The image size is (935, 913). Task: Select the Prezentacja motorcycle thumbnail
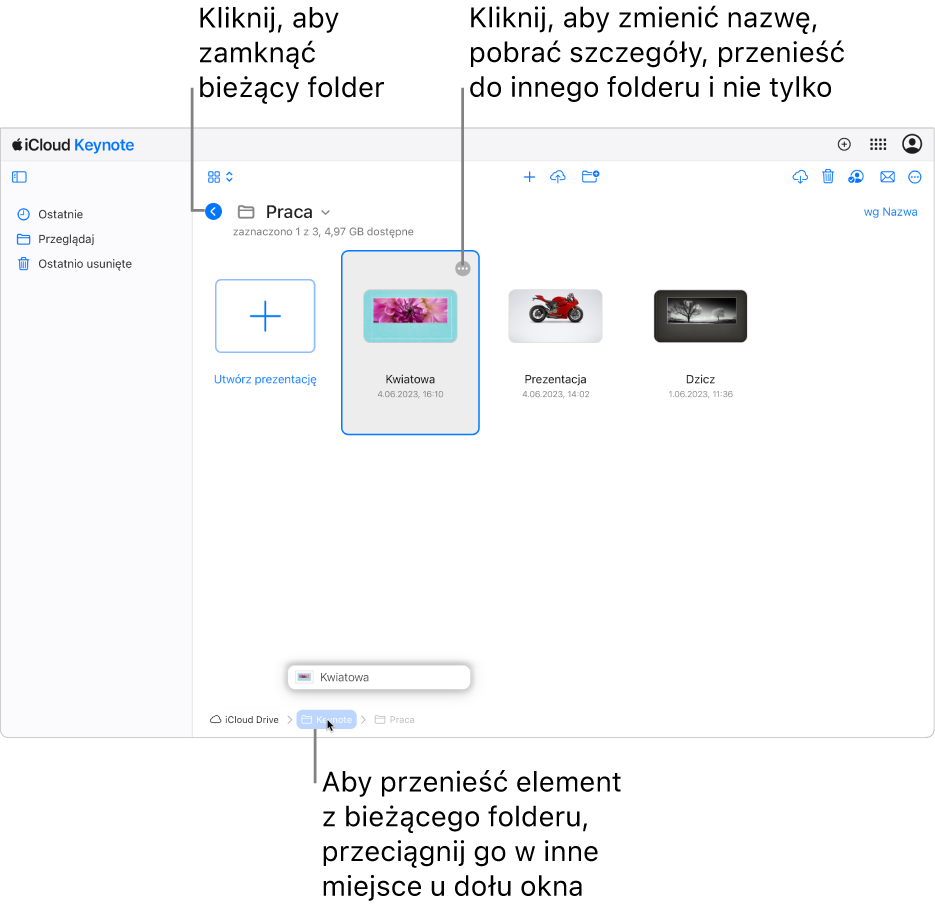[x=555, y=316]
